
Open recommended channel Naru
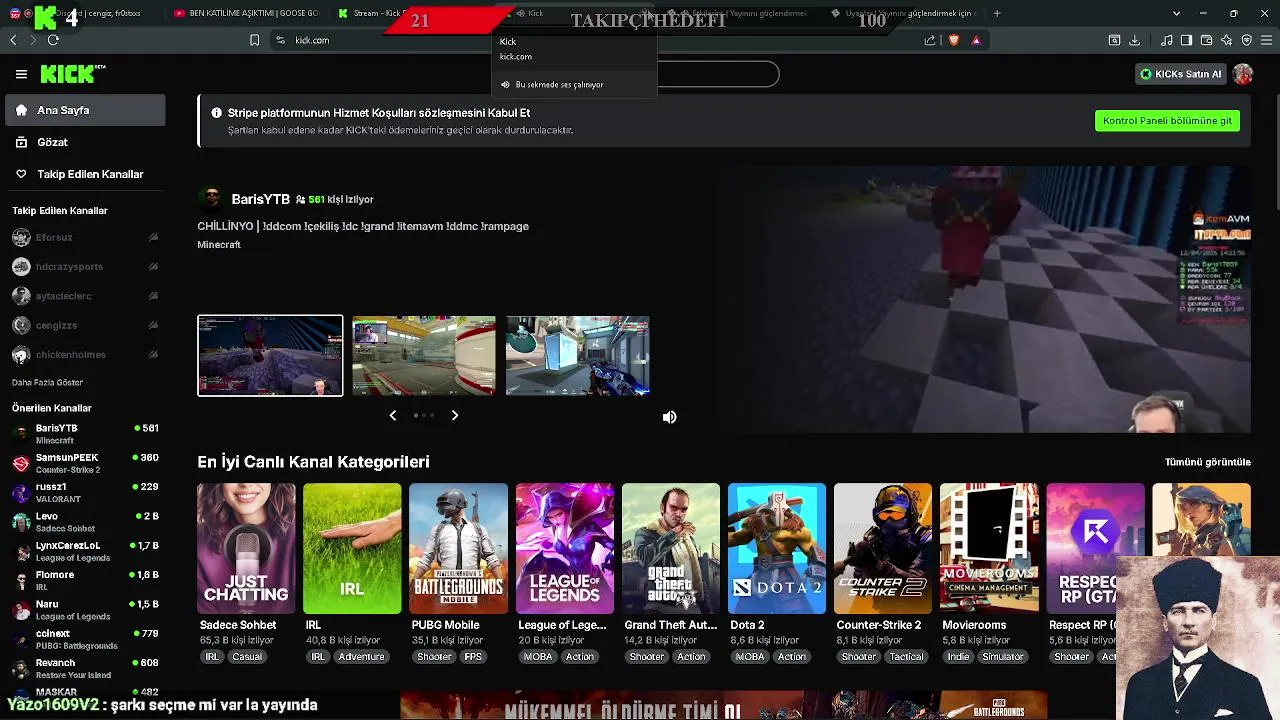point(85,610)
